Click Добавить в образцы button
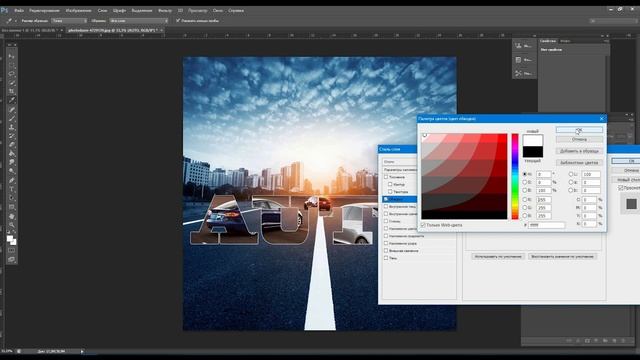640x360 pixels. [579, 151]
